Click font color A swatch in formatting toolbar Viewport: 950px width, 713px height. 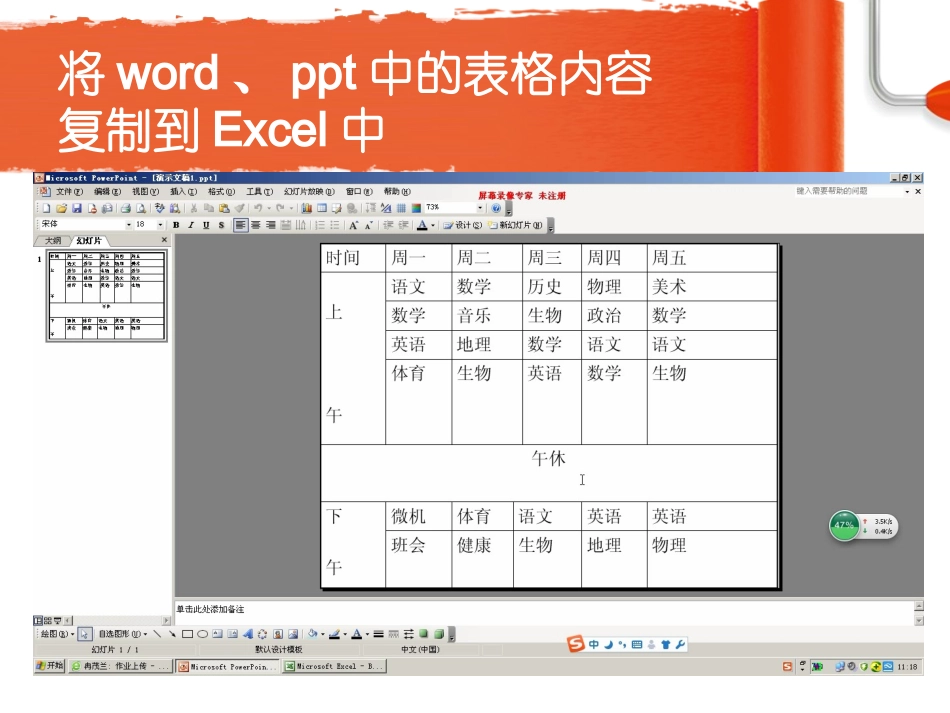tap(422, 225)
